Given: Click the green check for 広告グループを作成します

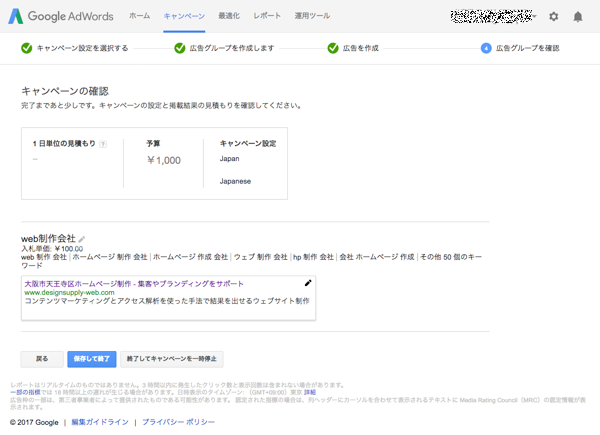Looking at the screenshot, I should click(x=179, y=48).
